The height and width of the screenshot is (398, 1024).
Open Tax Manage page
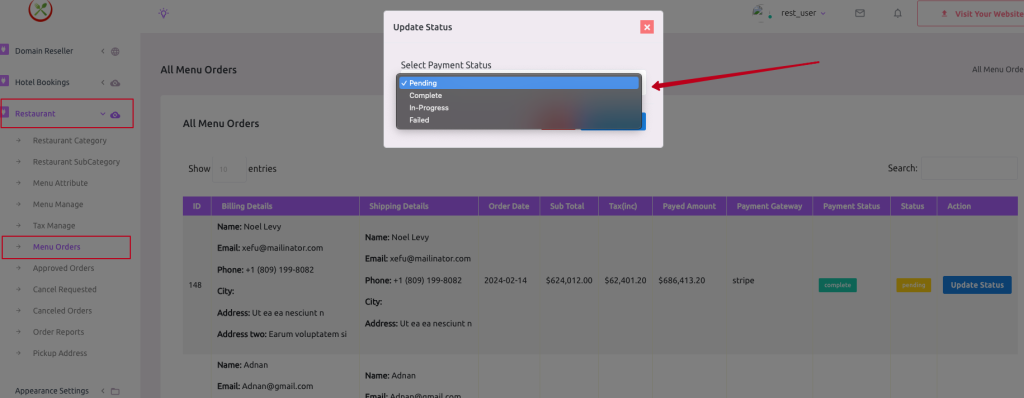[x=54, y=225]
